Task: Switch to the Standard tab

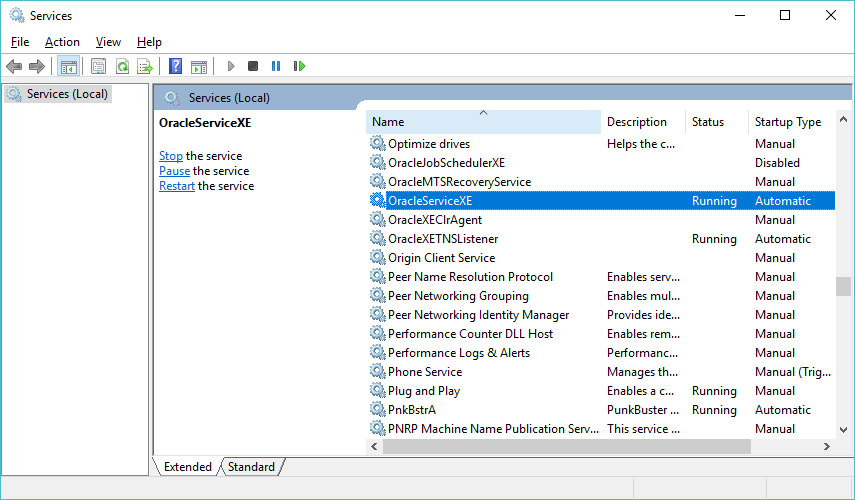Action: pyautogui.click(x=251, y=467)
